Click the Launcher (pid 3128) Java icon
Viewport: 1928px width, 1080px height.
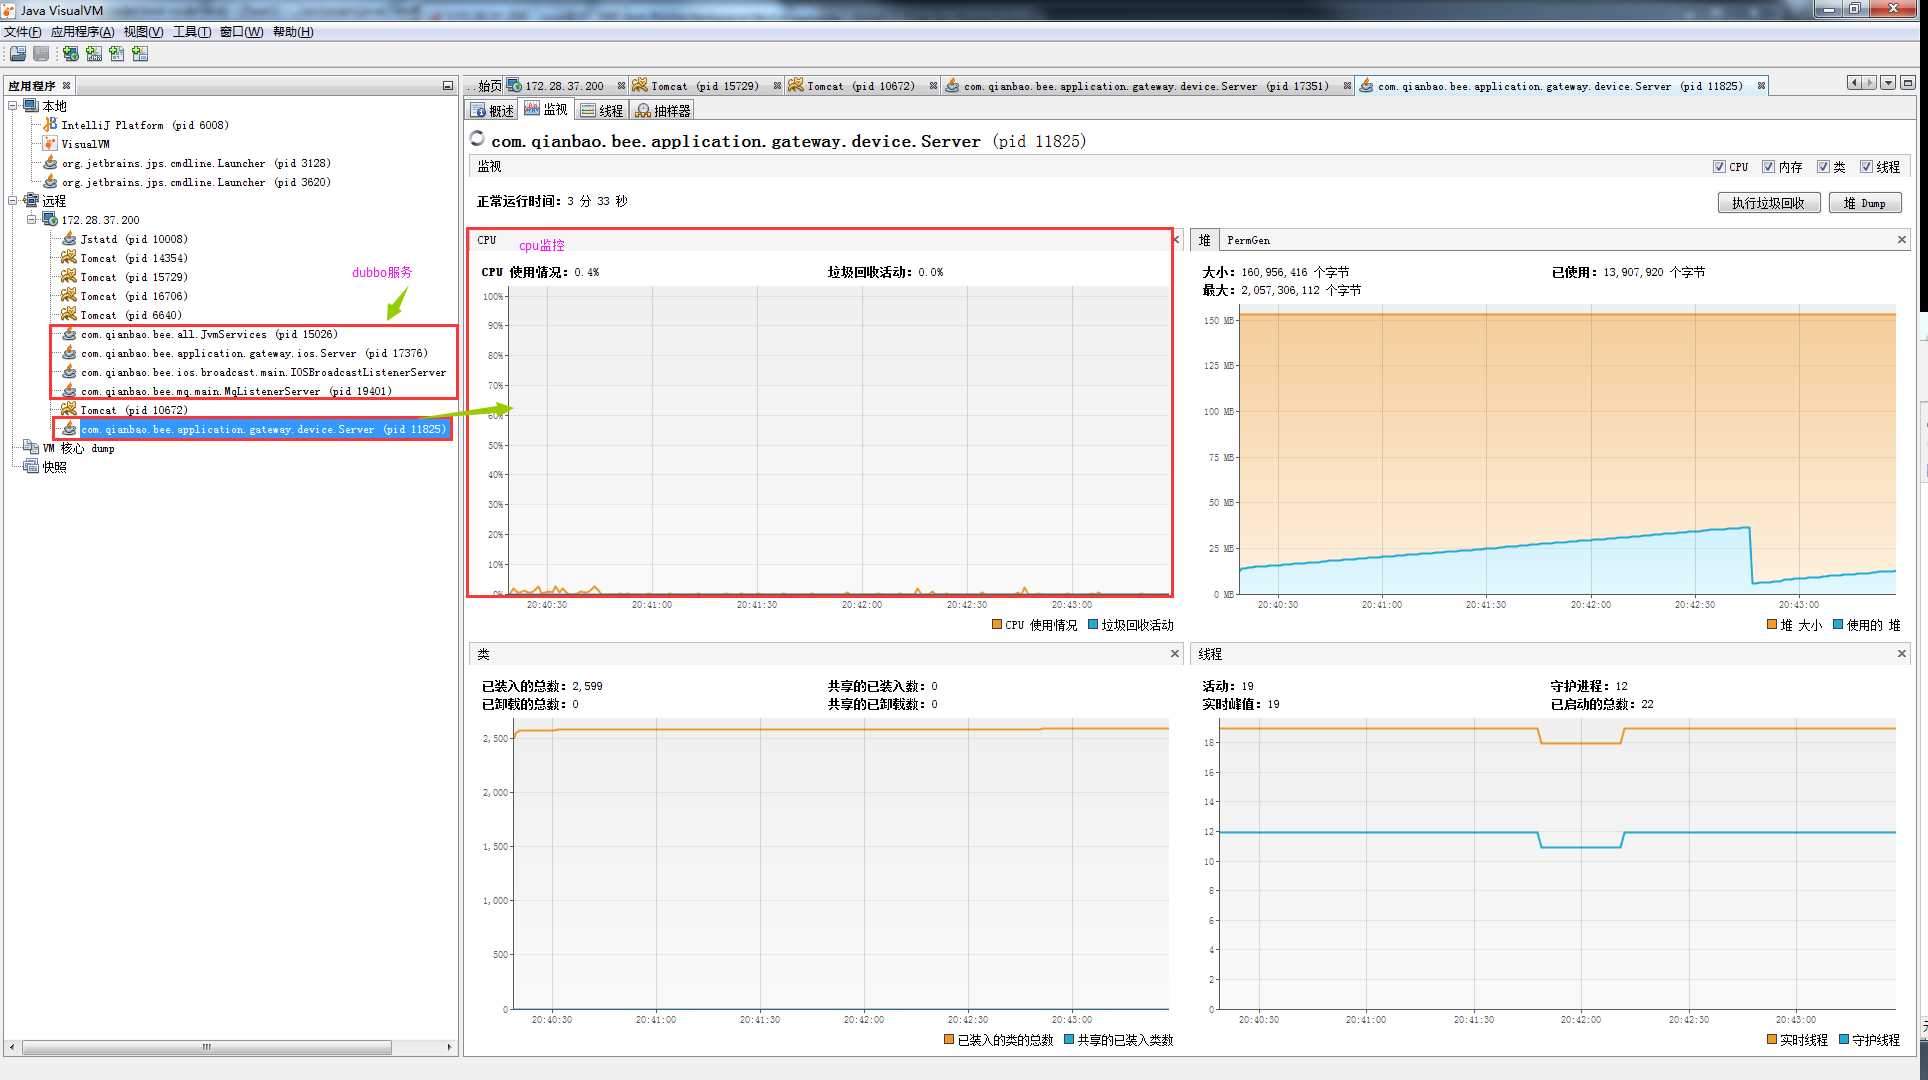(50, 163)
